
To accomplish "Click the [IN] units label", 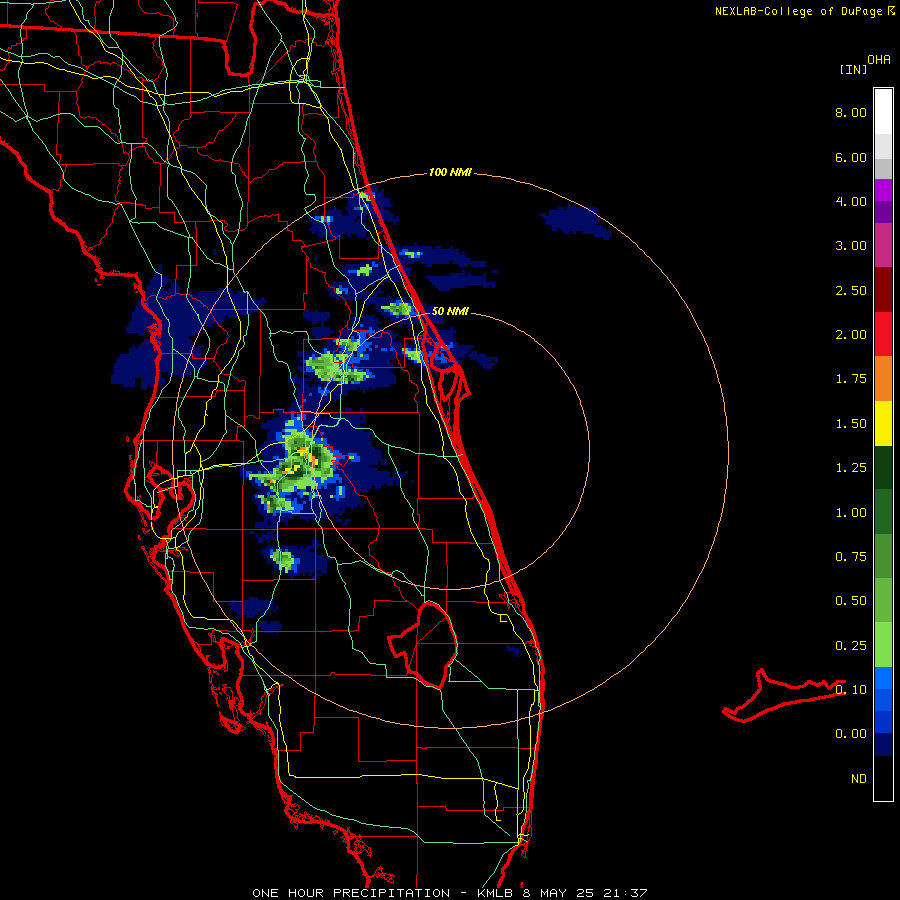I will point(853,69).
